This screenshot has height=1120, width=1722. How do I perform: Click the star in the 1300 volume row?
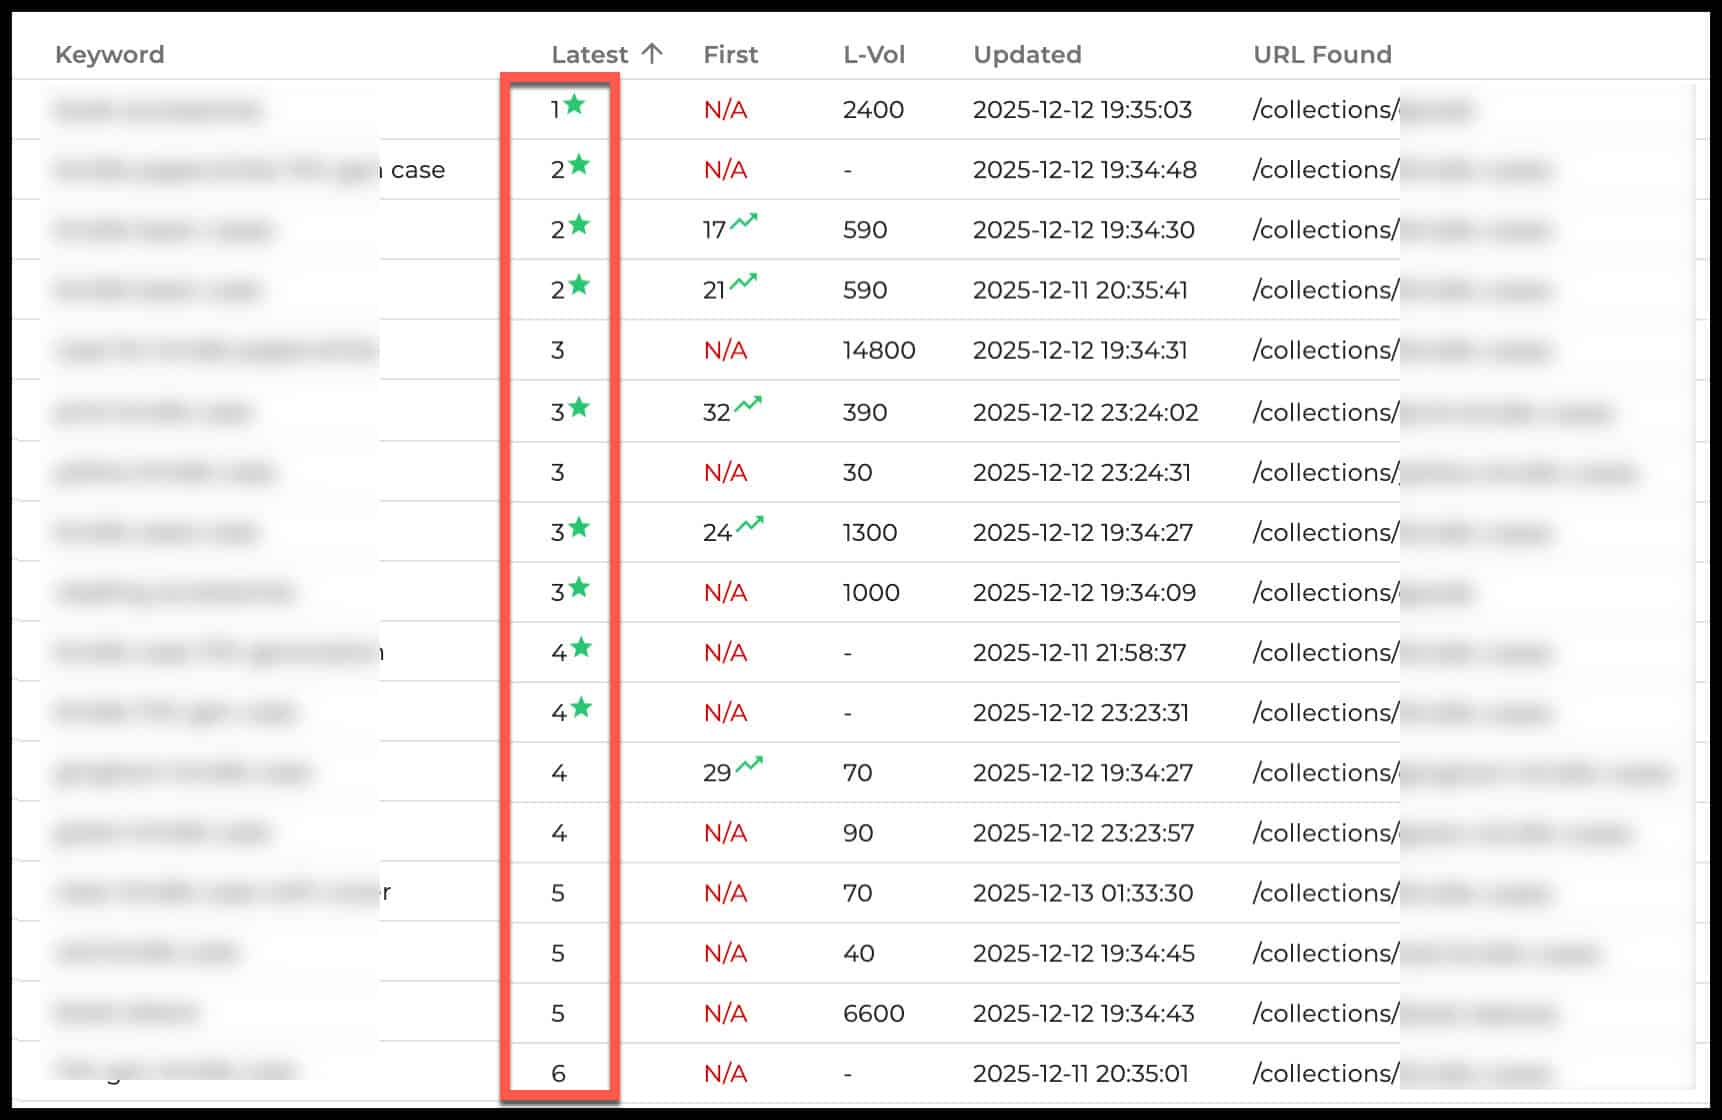pos(579,527)
